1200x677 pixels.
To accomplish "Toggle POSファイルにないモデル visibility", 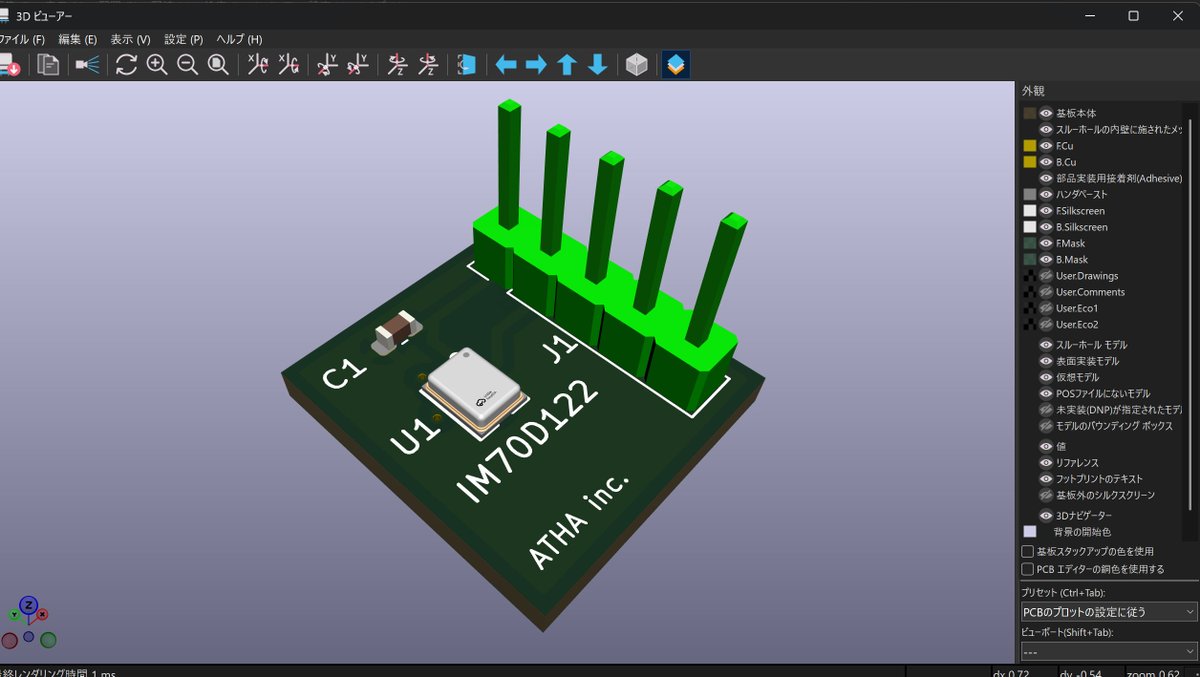I will 1046,394.
